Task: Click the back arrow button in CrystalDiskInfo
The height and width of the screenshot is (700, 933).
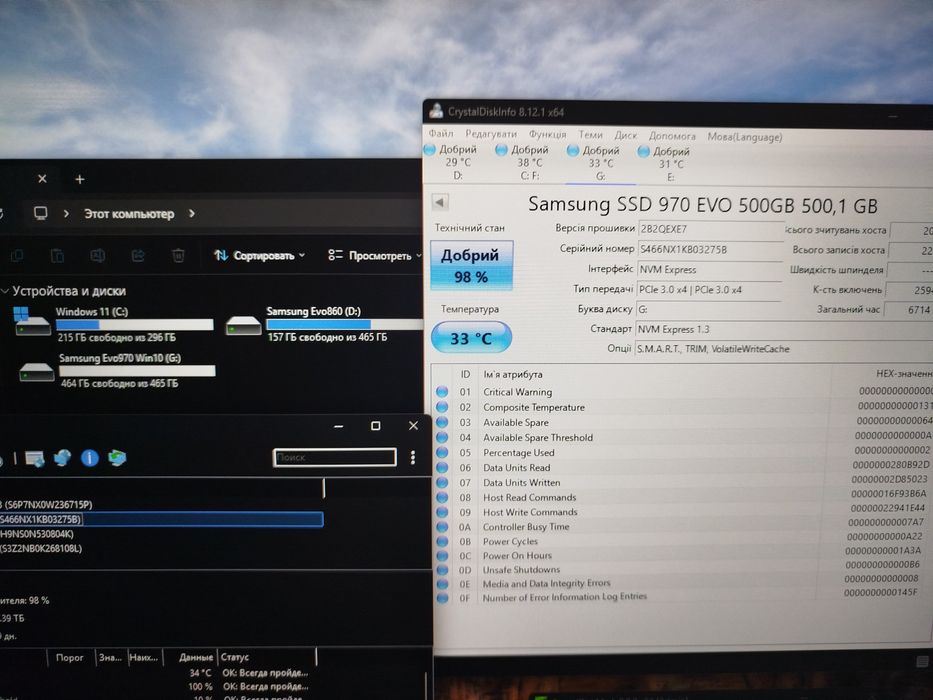Action: point(440,202)
